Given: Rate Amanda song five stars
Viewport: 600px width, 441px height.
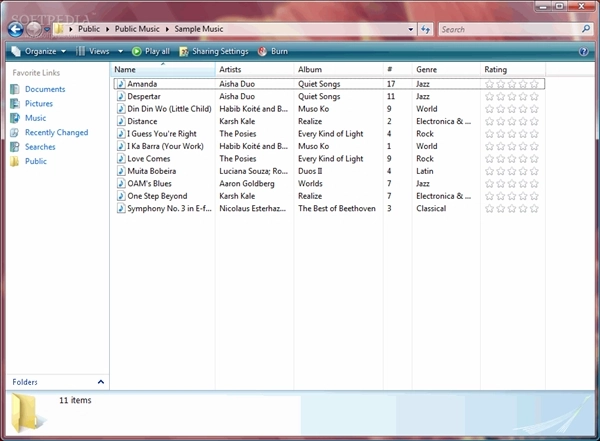Looking at the screenshot, I should point(534,85).
